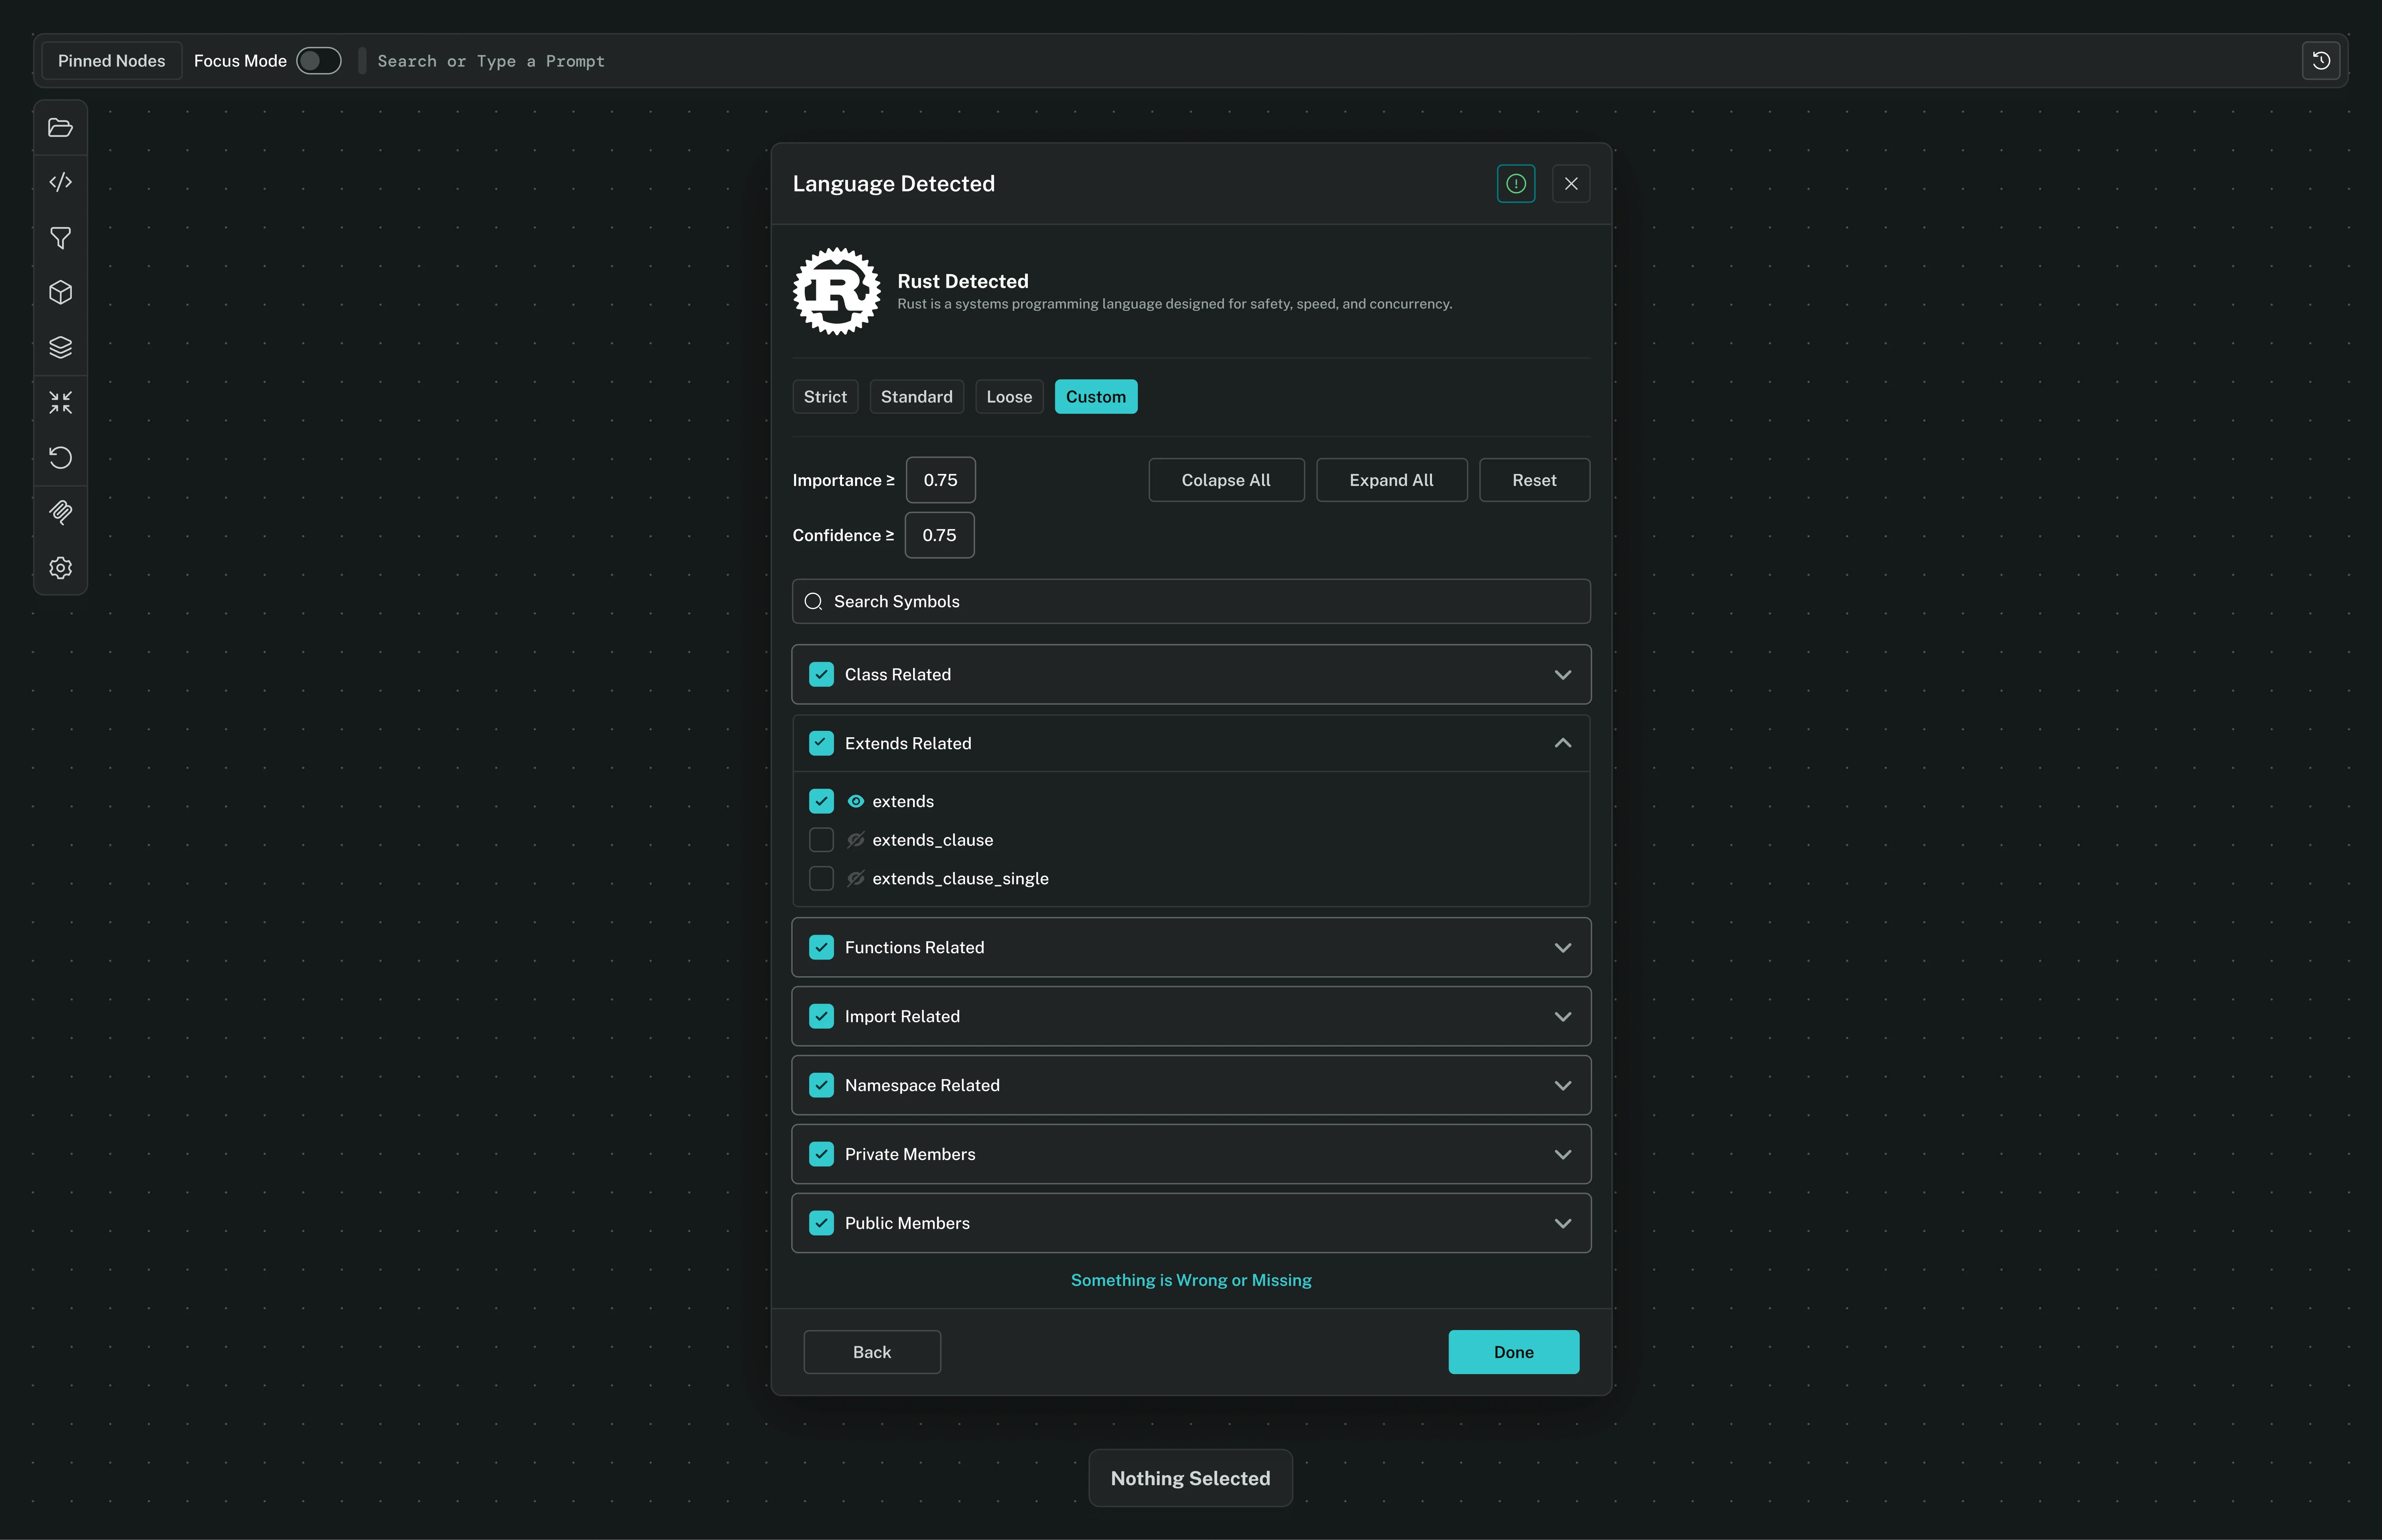
Task: Open Something is Wrong or Missing link
Action: pyautogui.click(x=1191, y=1280)
